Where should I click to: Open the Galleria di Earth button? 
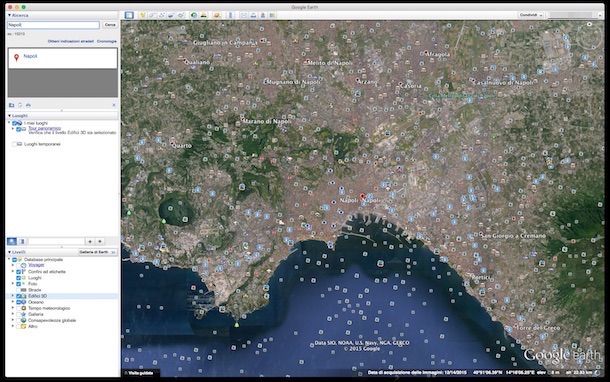click(98, 252)
